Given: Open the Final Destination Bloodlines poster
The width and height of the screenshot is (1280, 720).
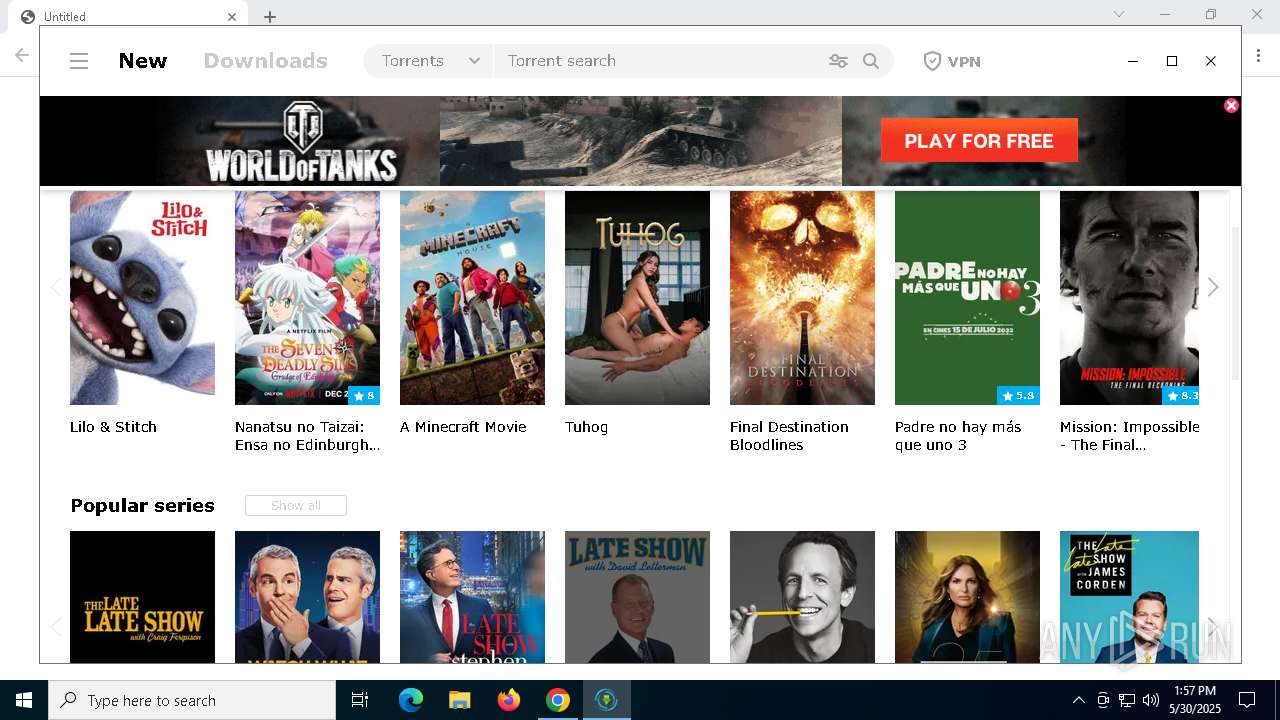Looking at the screenshot, I should pyautogui.click(x=802, y=298).
